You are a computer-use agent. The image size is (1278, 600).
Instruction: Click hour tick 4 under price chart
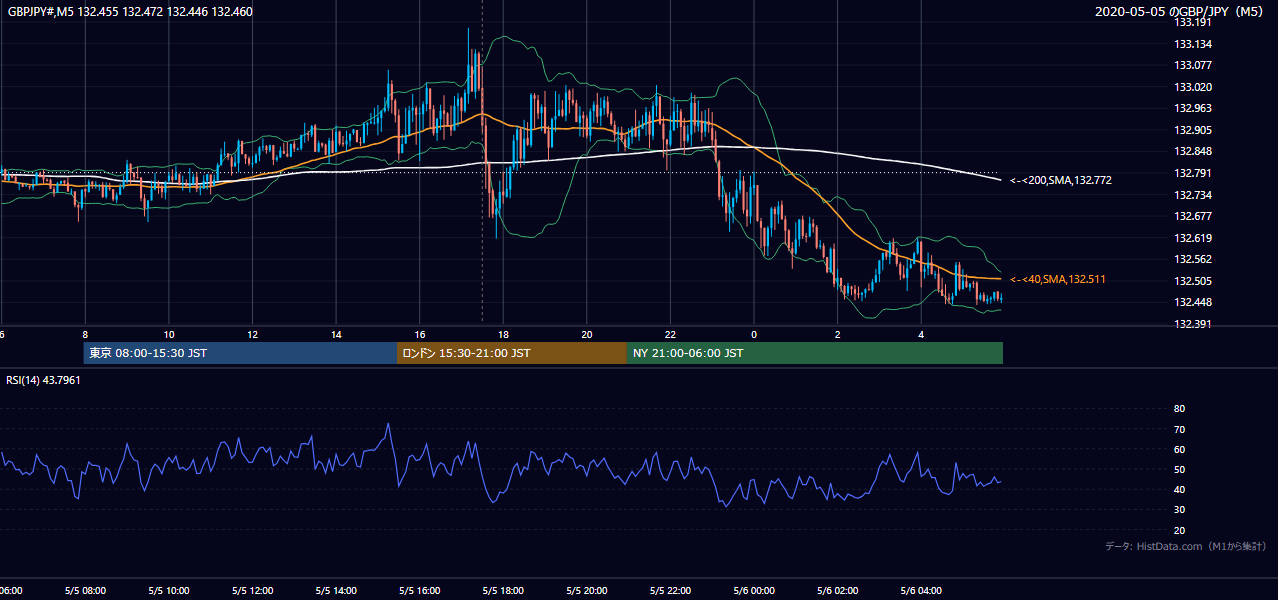click(x=921, y=334)
